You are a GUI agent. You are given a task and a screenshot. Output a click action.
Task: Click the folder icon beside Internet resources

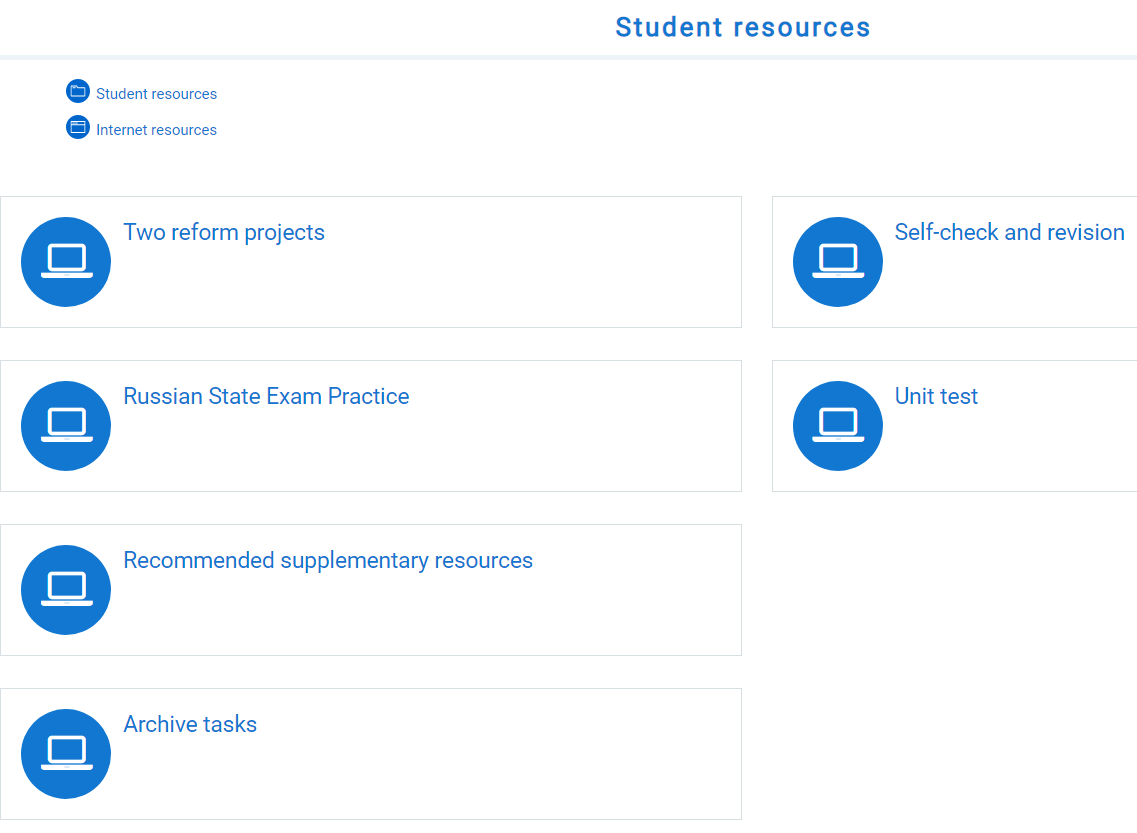[78, 127]
